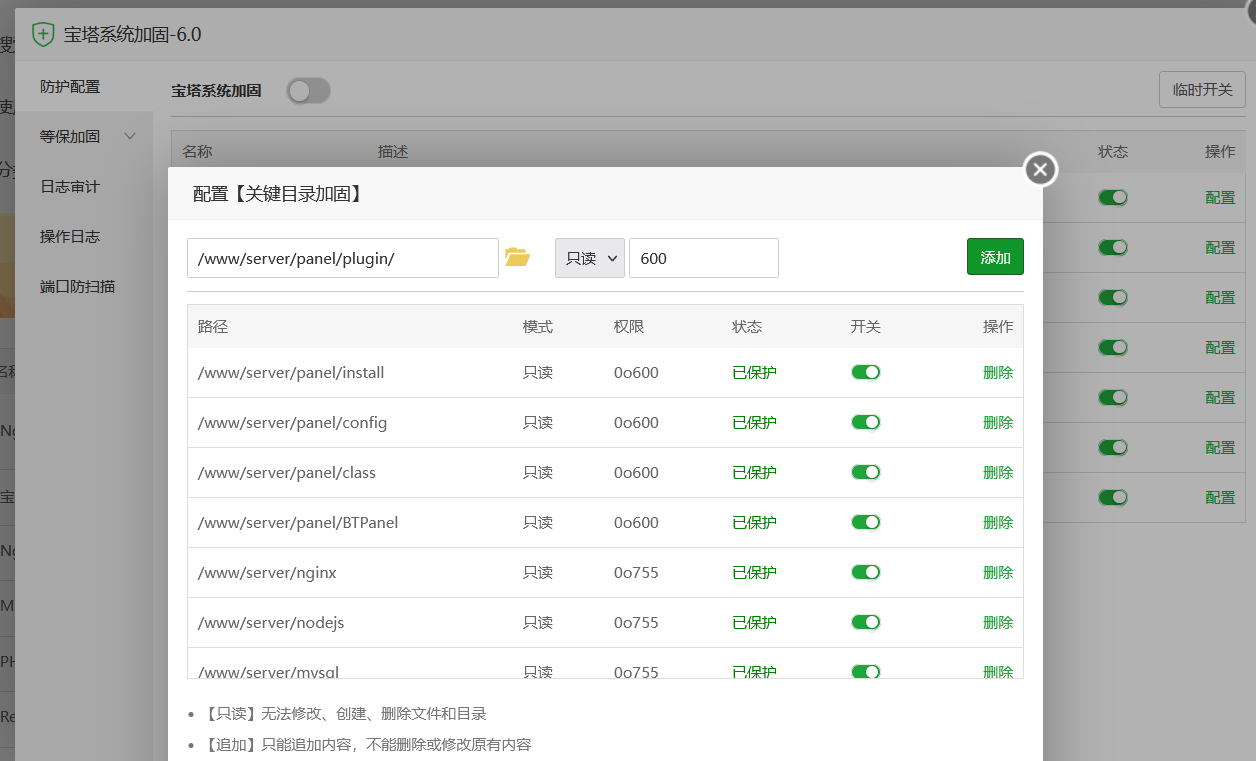This screenshot has width=1256, height=761.
Task: Toggle switch for /www/server/panel/config
Action: 866,422
